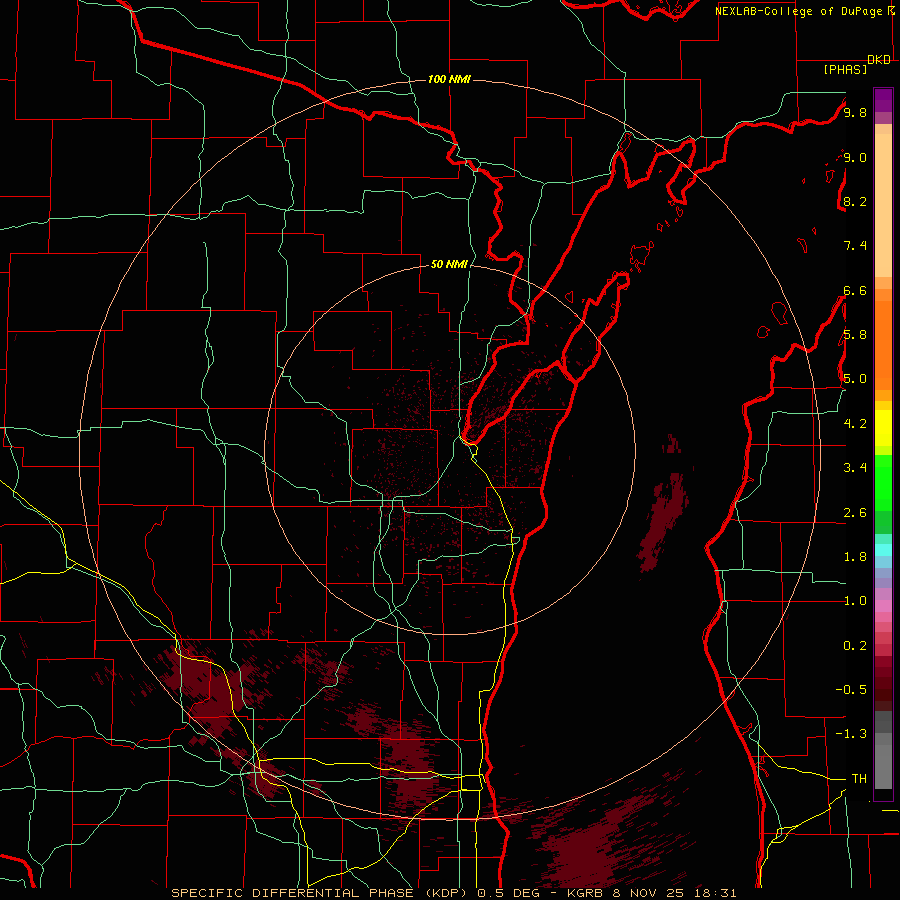The image size is (900, 900).
Task: Pick the cyan color bar segment
Action: (883, 550)
